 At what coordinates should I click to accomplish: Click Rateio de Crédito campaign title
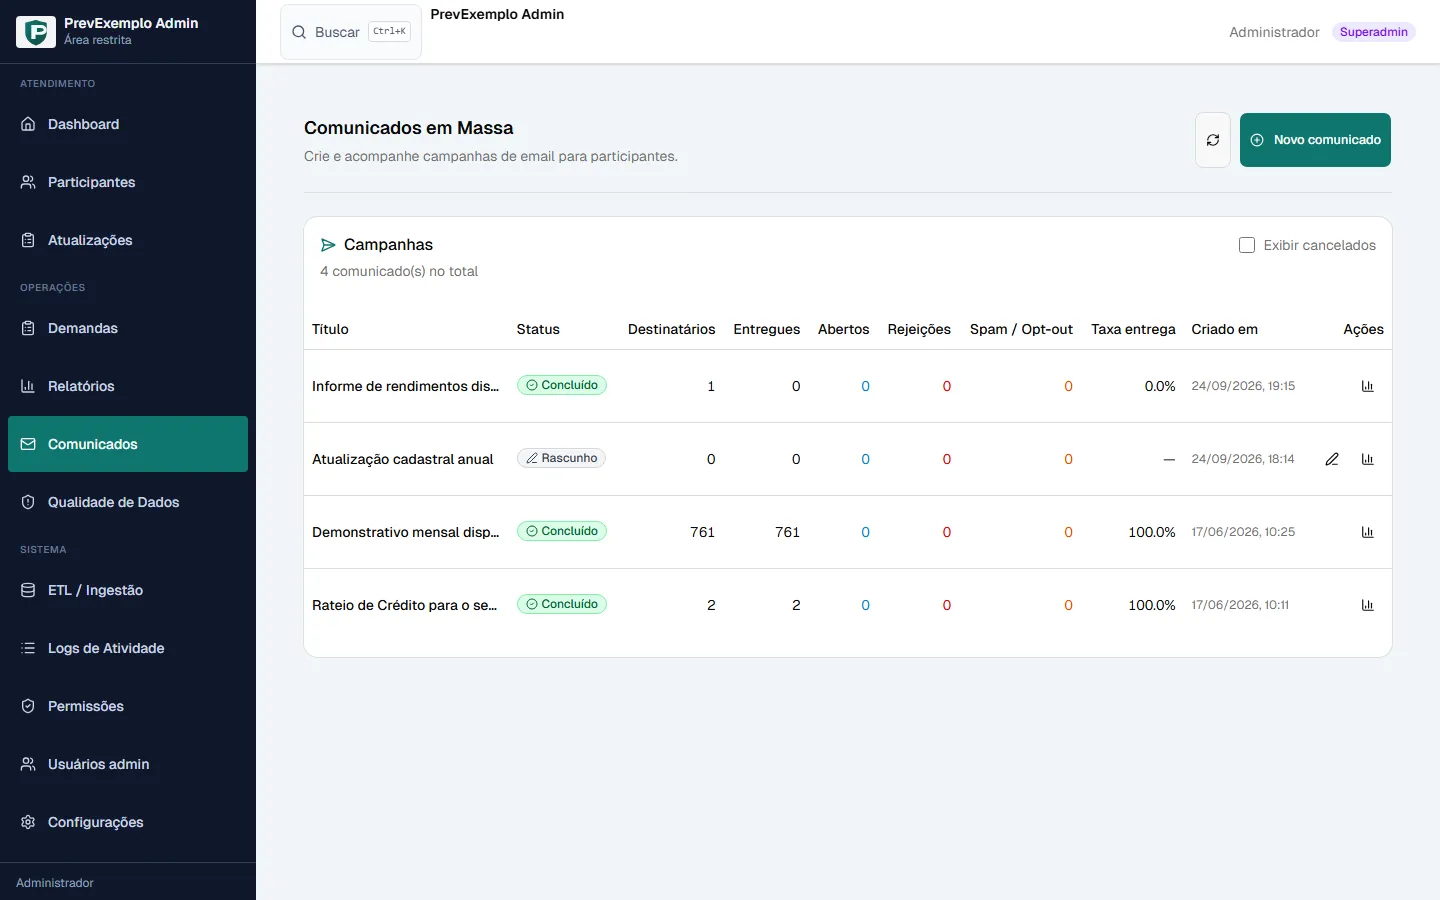click(405, 605)
